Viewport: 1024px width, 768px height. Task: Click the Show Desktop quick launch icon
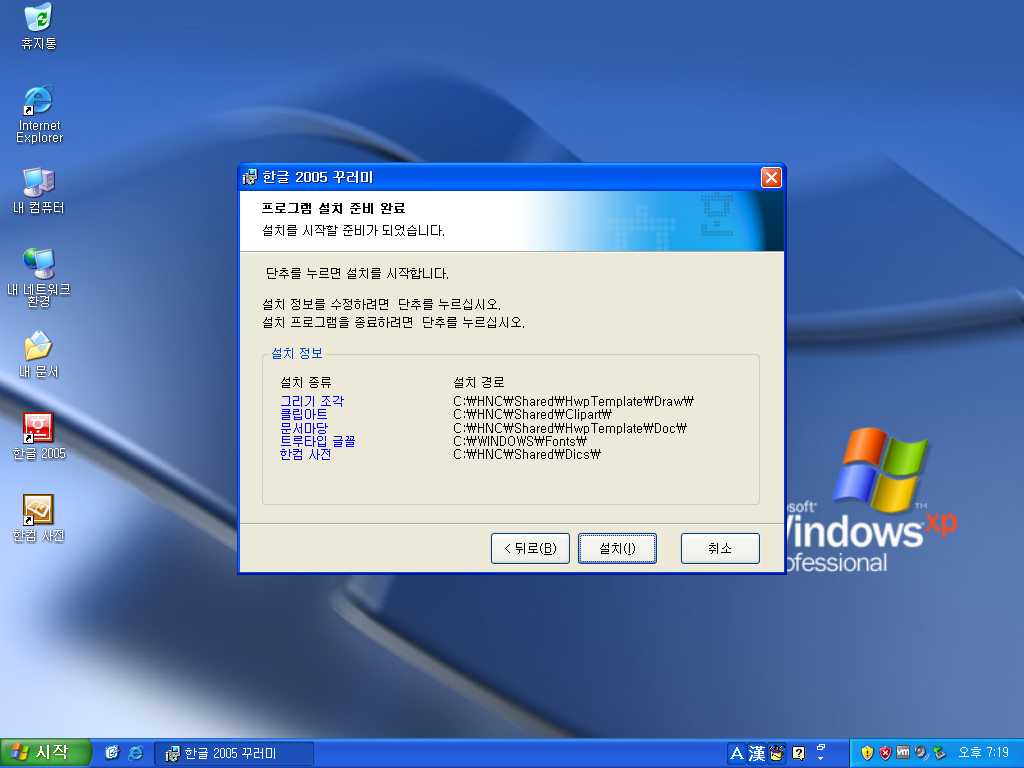(x=112, y=753)
